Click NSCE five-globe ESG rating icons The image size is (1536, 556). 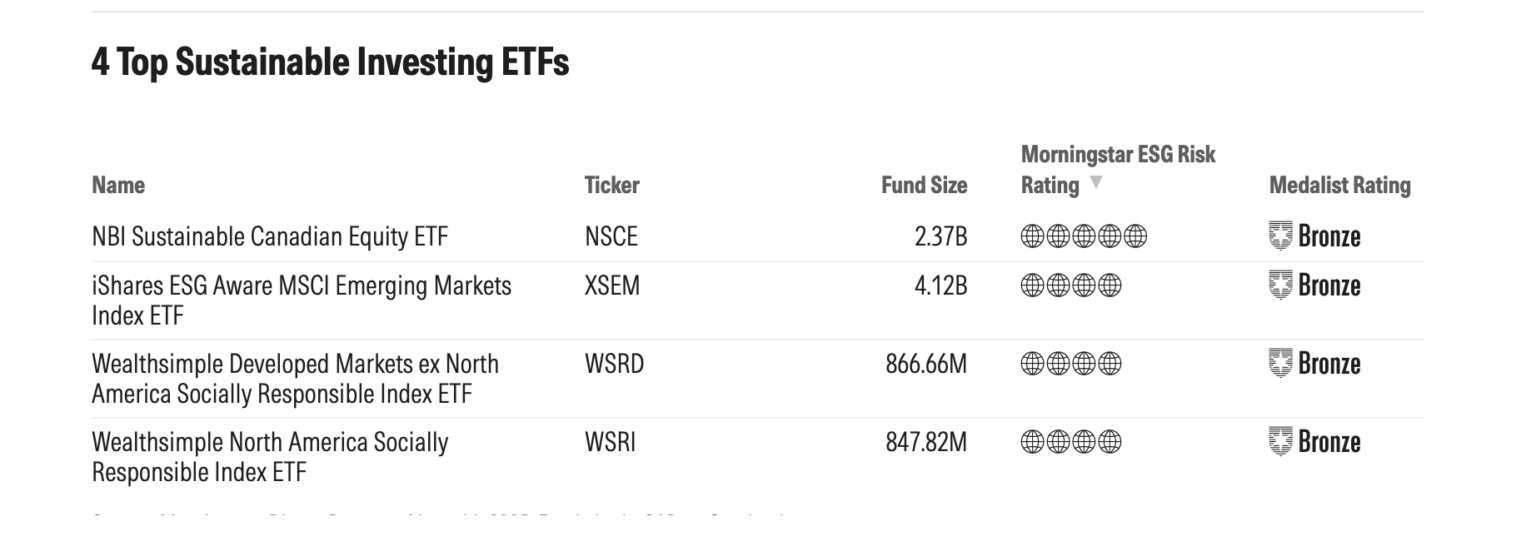click(x=1084, y=238)
